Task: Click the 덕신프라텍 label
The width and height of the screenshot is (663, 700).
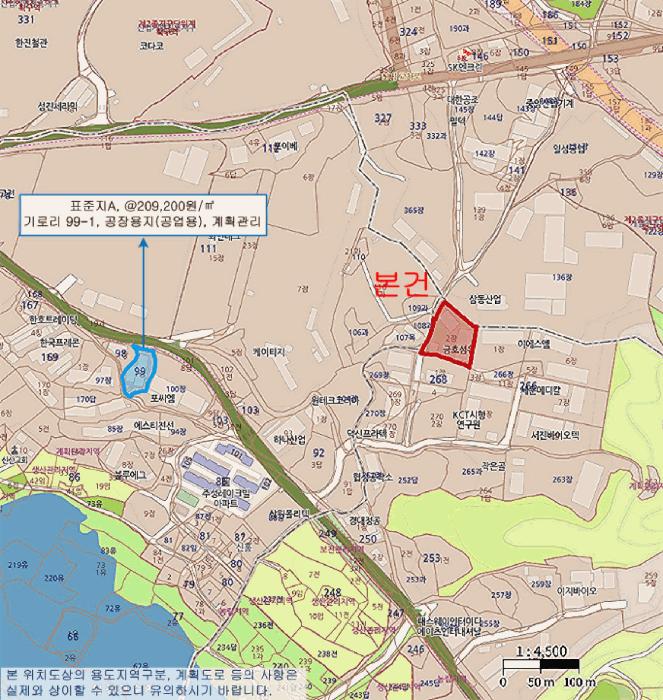Action: (367, 433)
